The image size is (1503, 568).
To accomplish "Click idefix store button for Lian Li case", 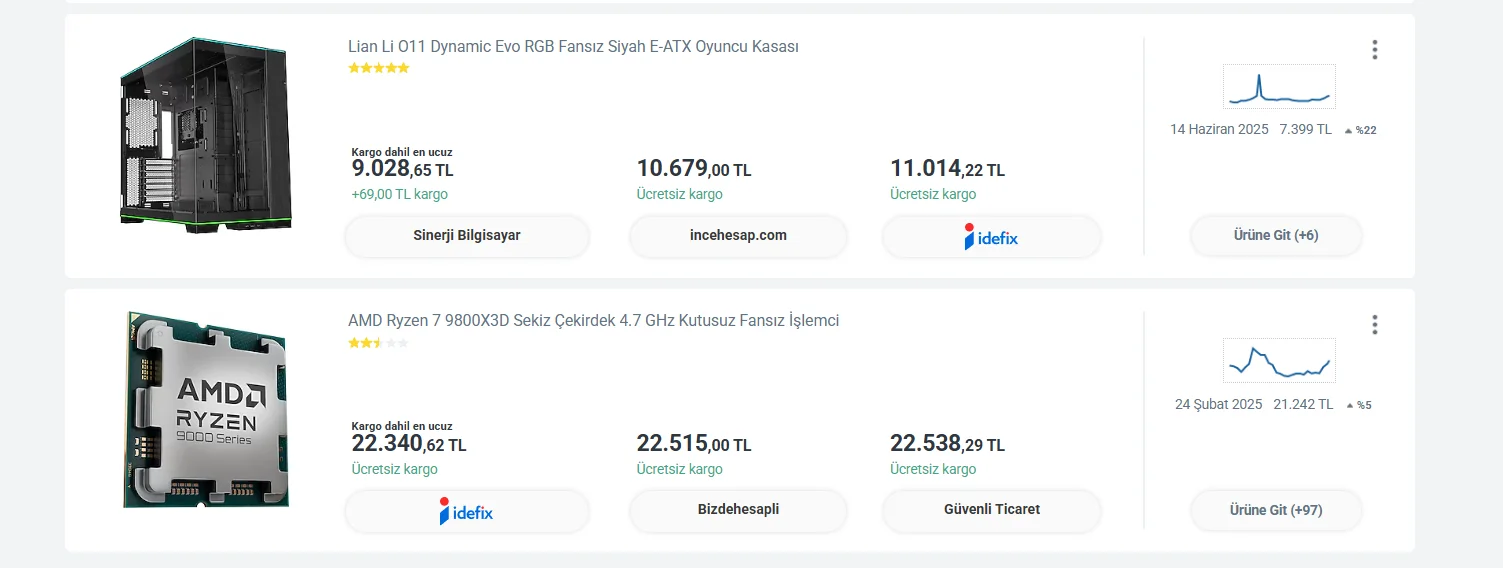I will pyautogui.click(x=991, y=237).
